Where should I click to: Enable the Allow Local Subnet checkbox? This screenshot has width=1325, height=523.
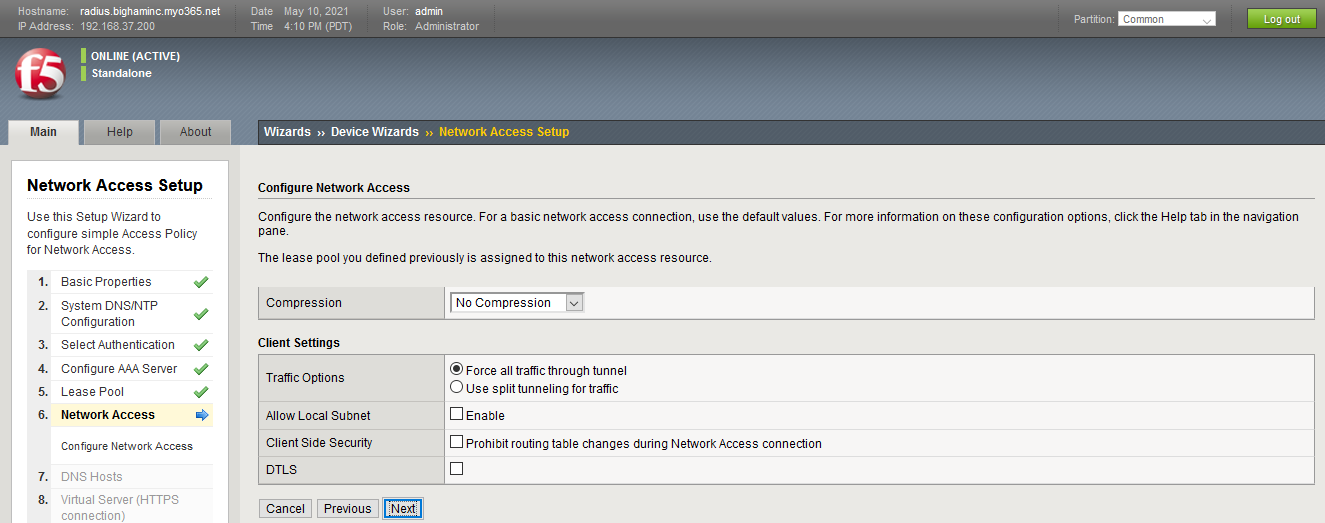[x=457, y=414]
